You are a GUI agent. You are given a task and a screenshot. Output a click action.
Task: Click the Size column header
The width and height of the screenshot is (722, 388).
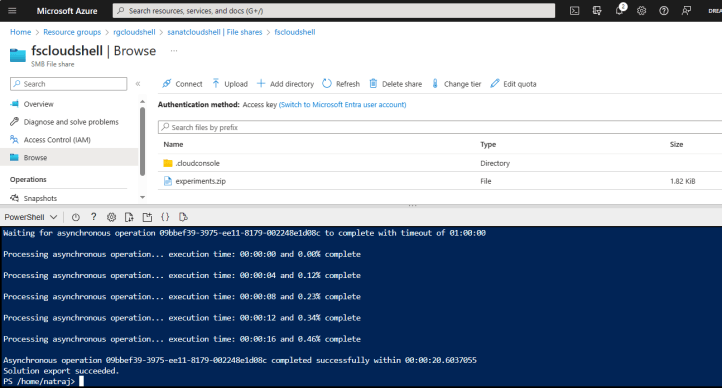676,145
